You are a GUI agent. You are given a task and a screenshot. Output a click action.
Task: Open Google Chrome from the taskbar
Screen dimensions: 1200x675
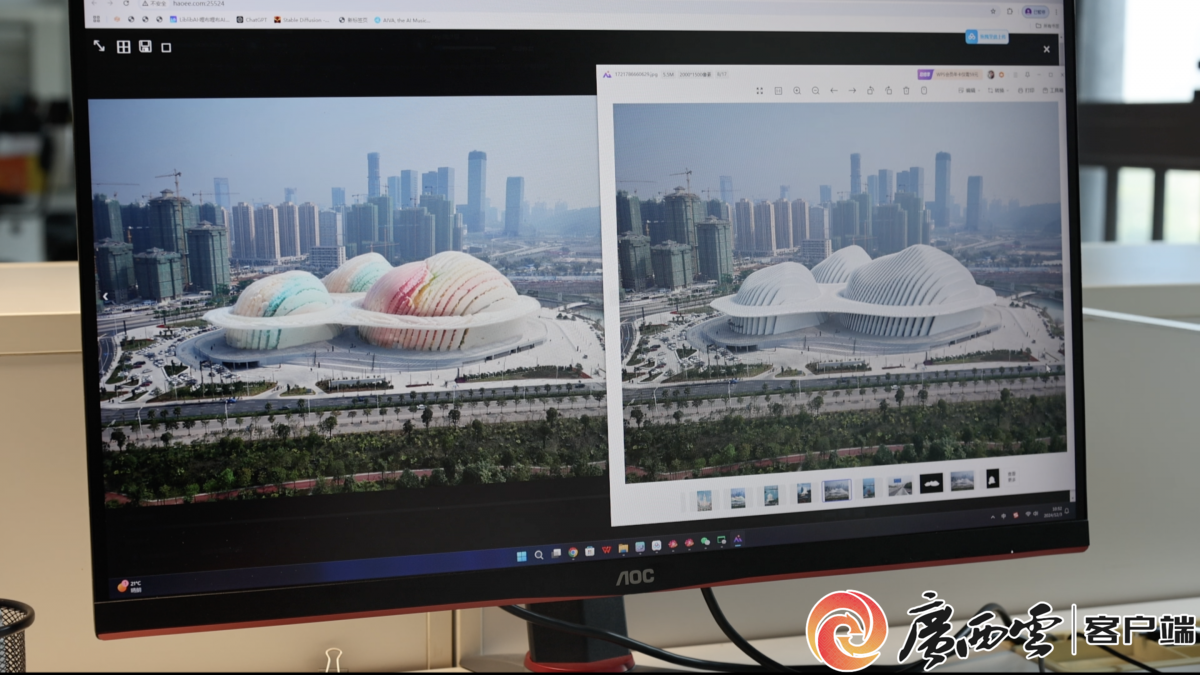573,552
